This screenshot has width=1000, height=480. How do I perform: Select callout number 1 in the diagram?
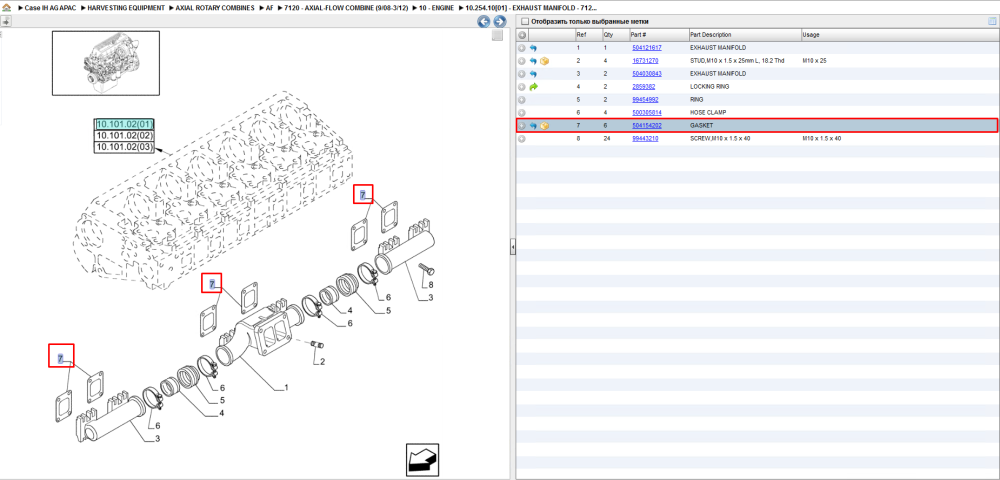click(x=286, y=387)
